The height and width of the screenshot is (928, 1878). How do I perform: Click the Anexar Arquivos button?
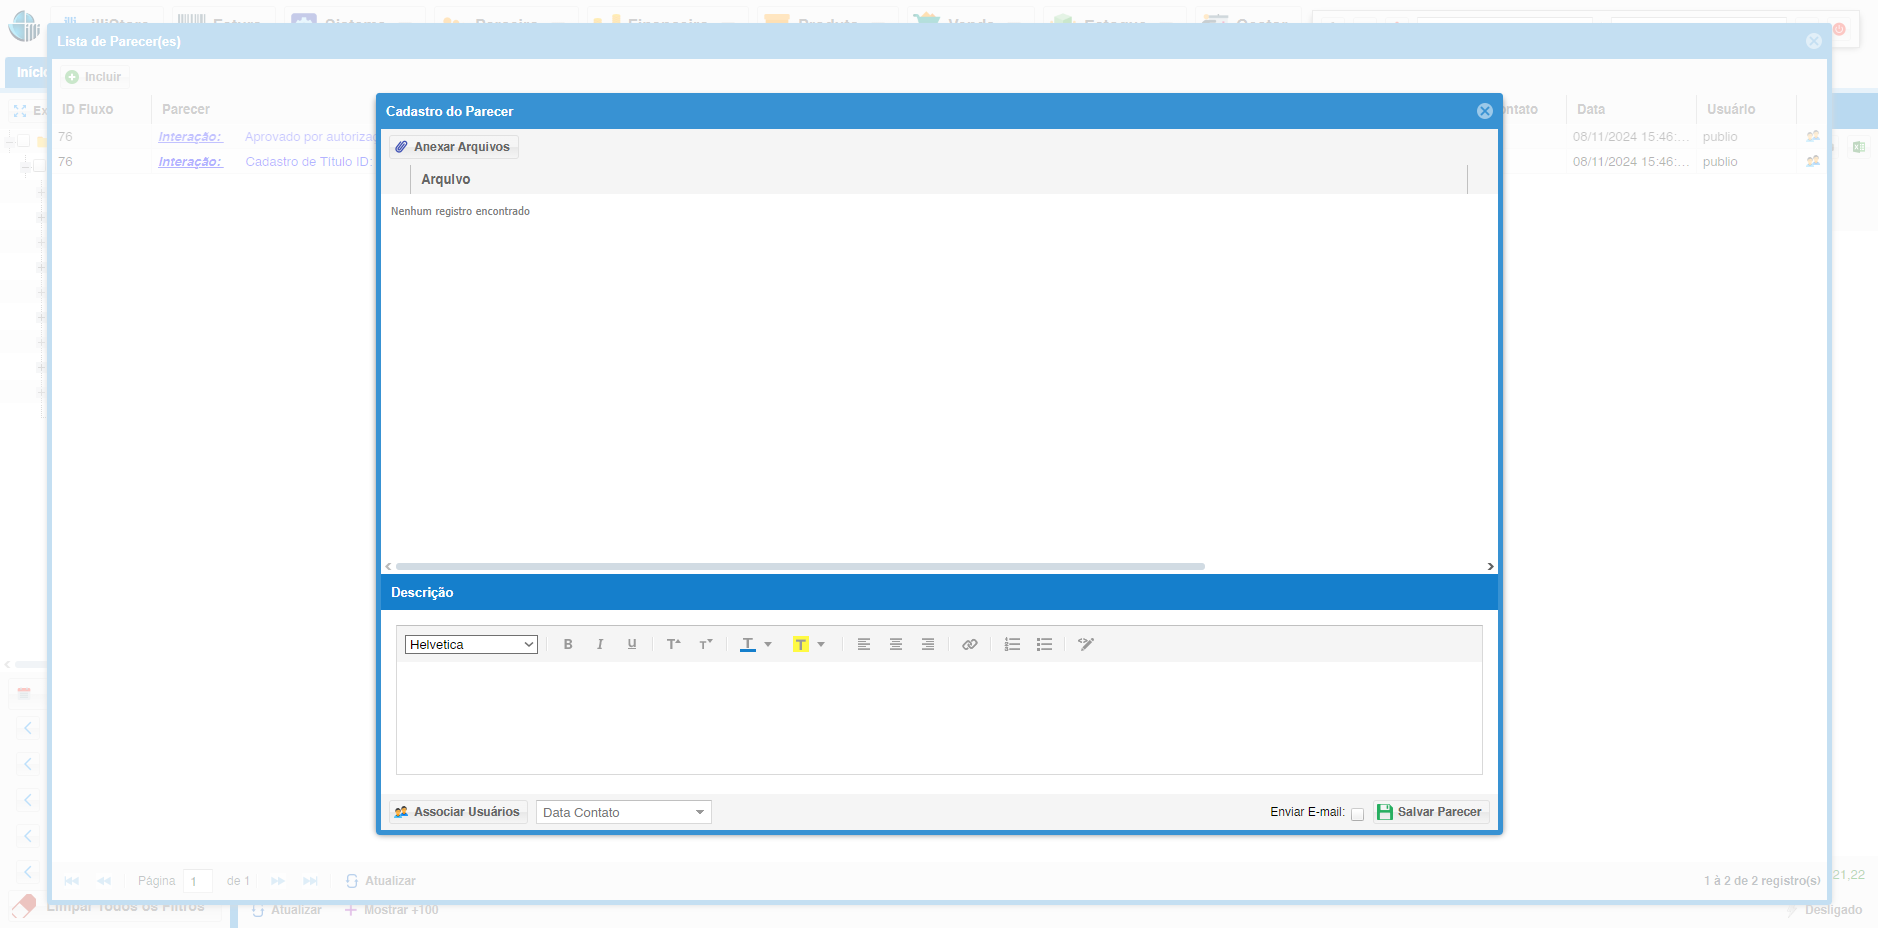point(453,147)
